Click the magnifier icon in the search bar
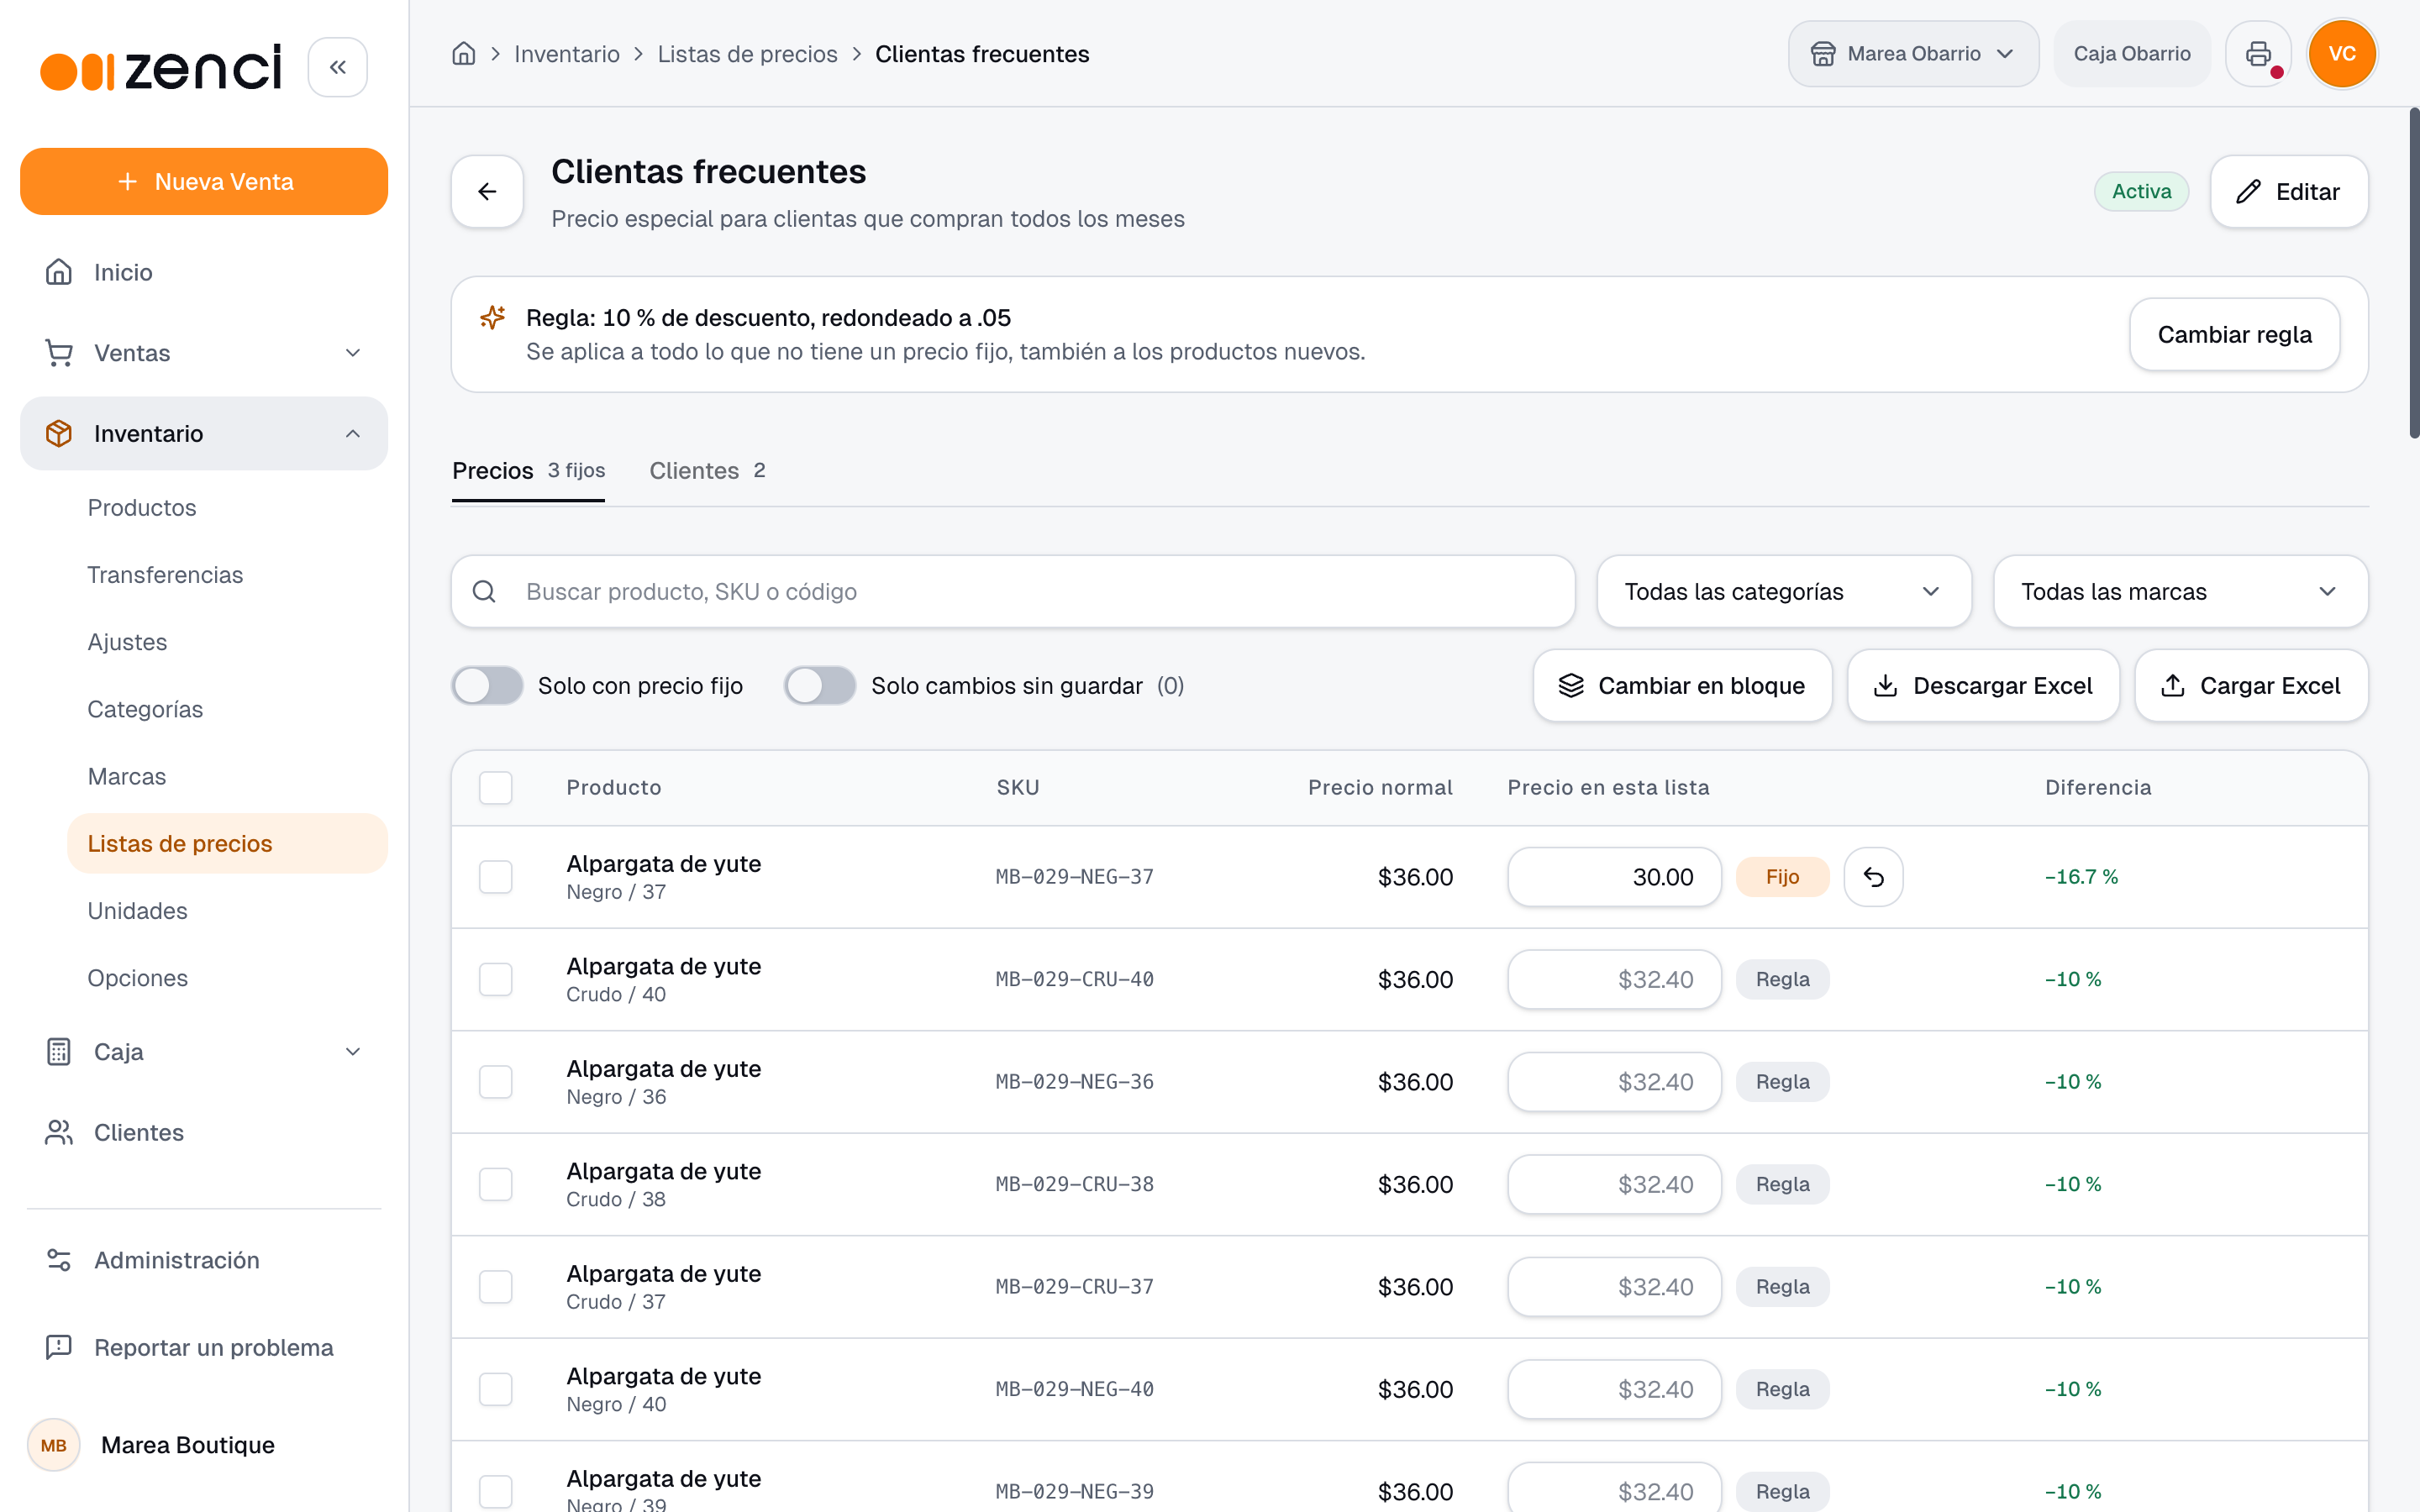Image resolution: width=2420 pixels, height=1512 pixels. click(484, 592)
